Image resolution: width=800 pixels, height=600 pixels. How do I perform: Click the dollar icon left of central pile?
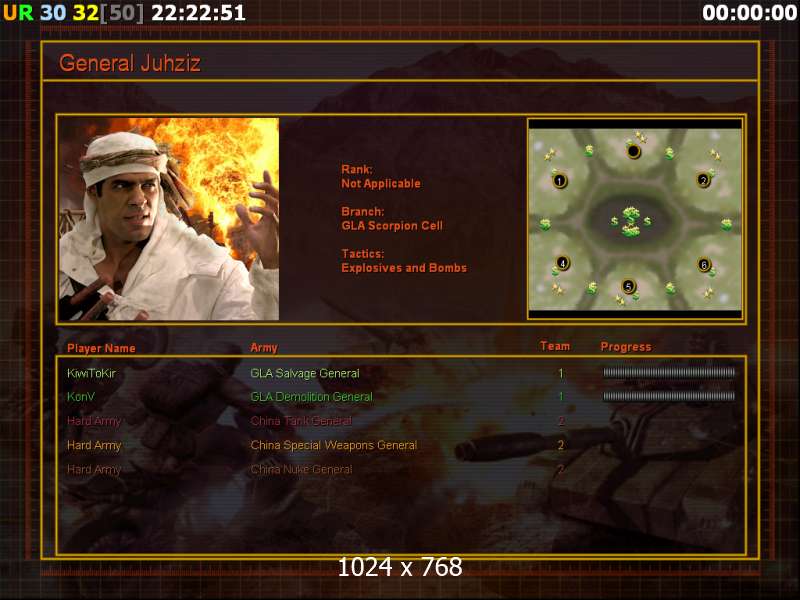click(615, 221)
